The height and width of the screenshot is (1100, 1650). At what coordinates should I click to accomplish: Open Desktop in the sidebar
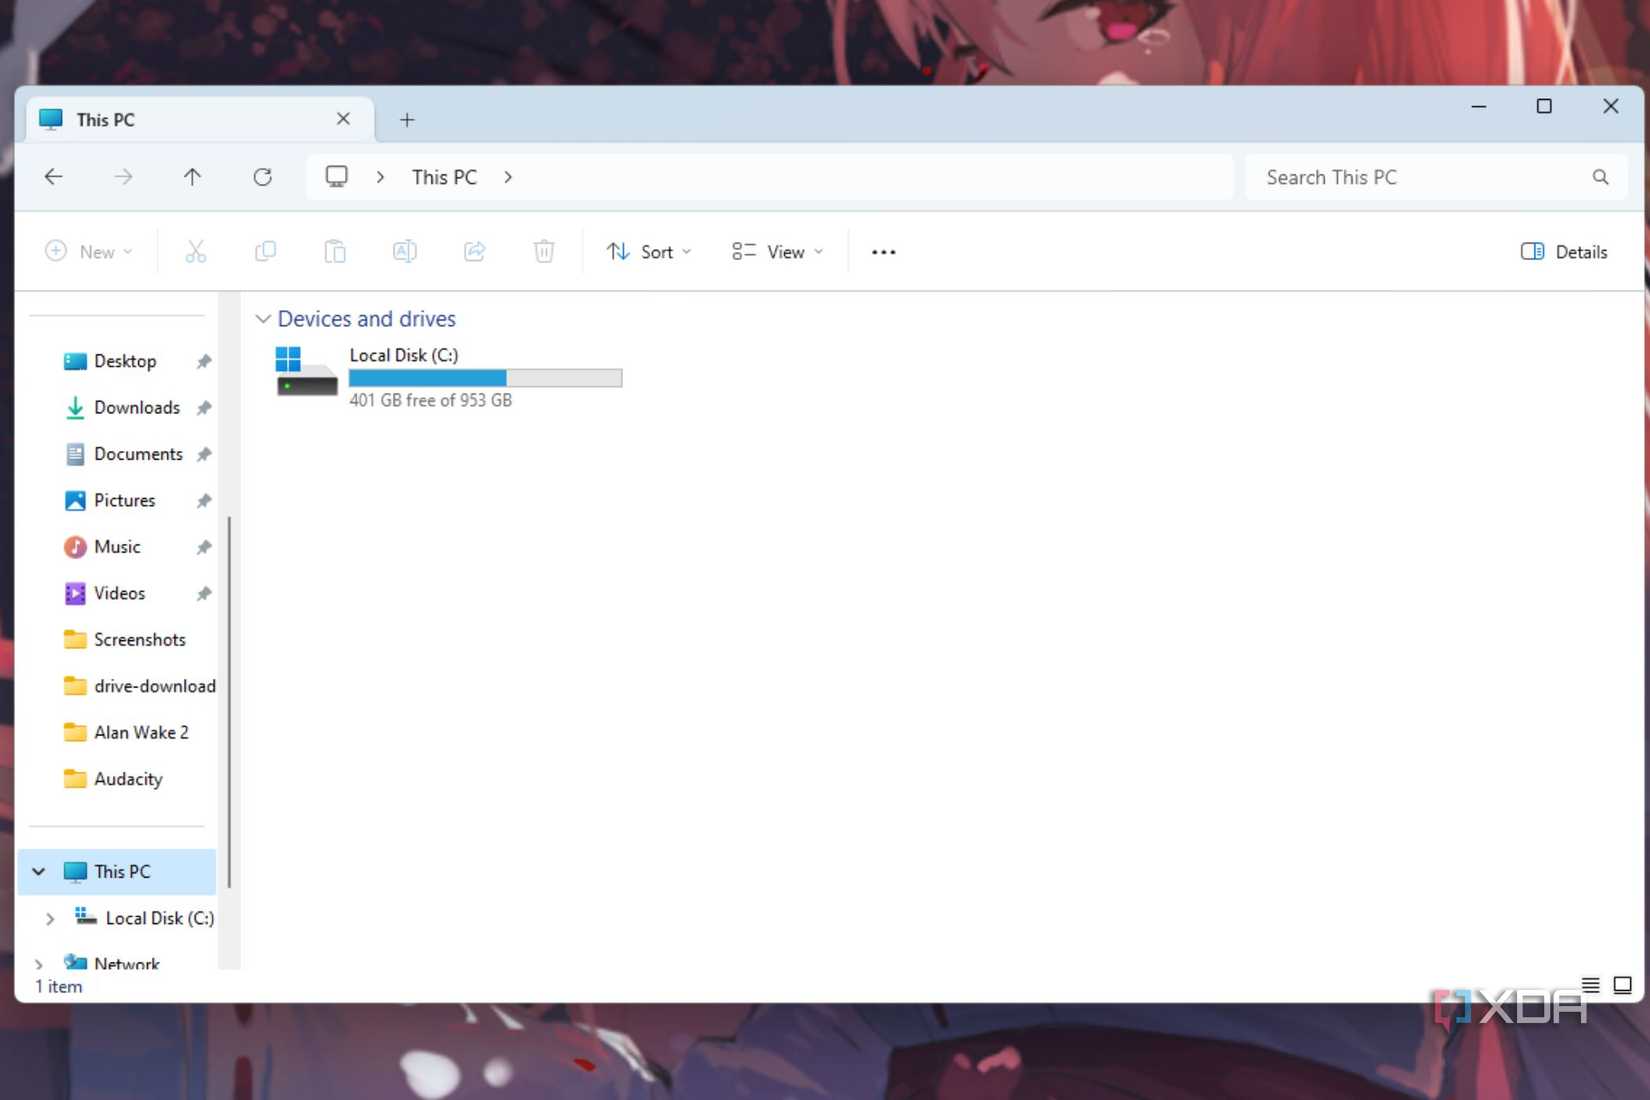click(x=125, y=361)
